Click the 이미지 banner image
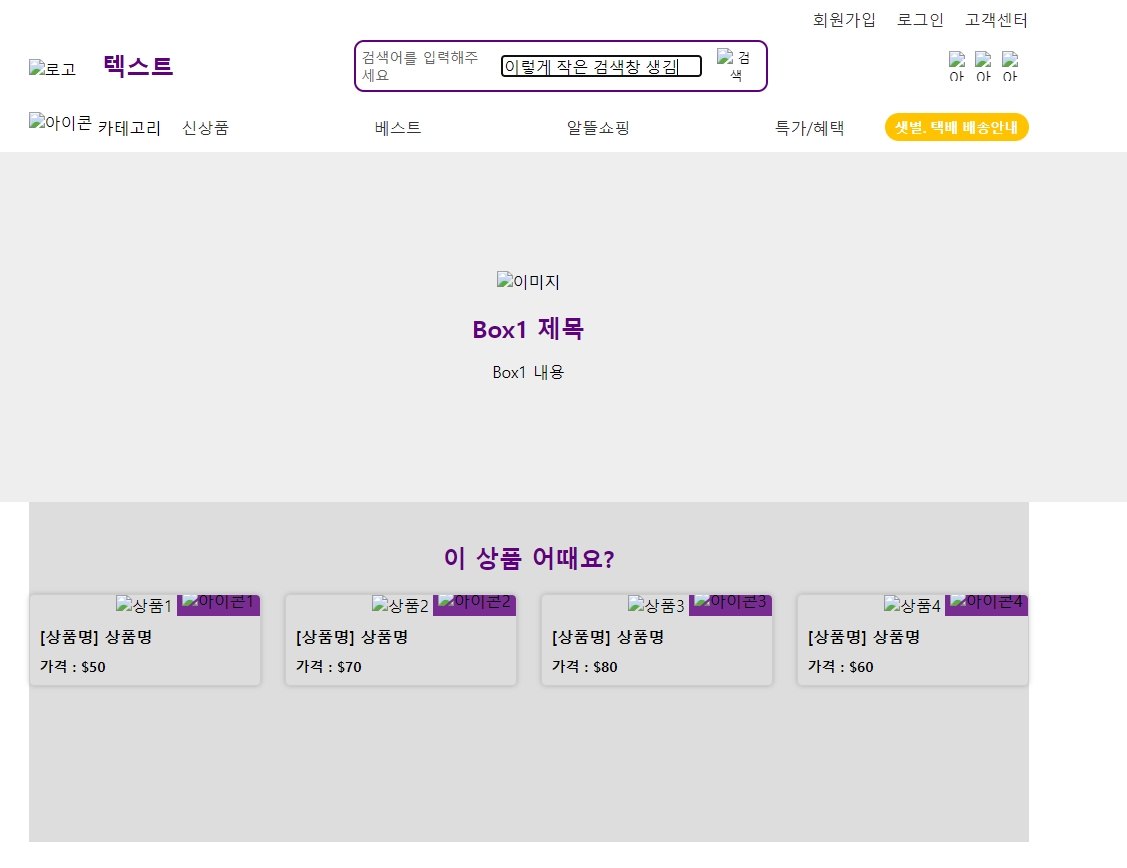1127x868 pixels. tap(528, 281)
